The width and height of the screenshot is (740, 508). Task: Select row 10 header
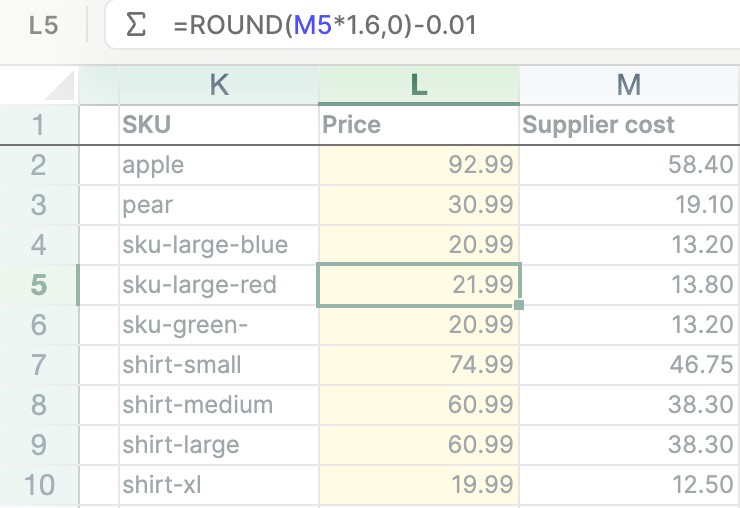point(39,485)
